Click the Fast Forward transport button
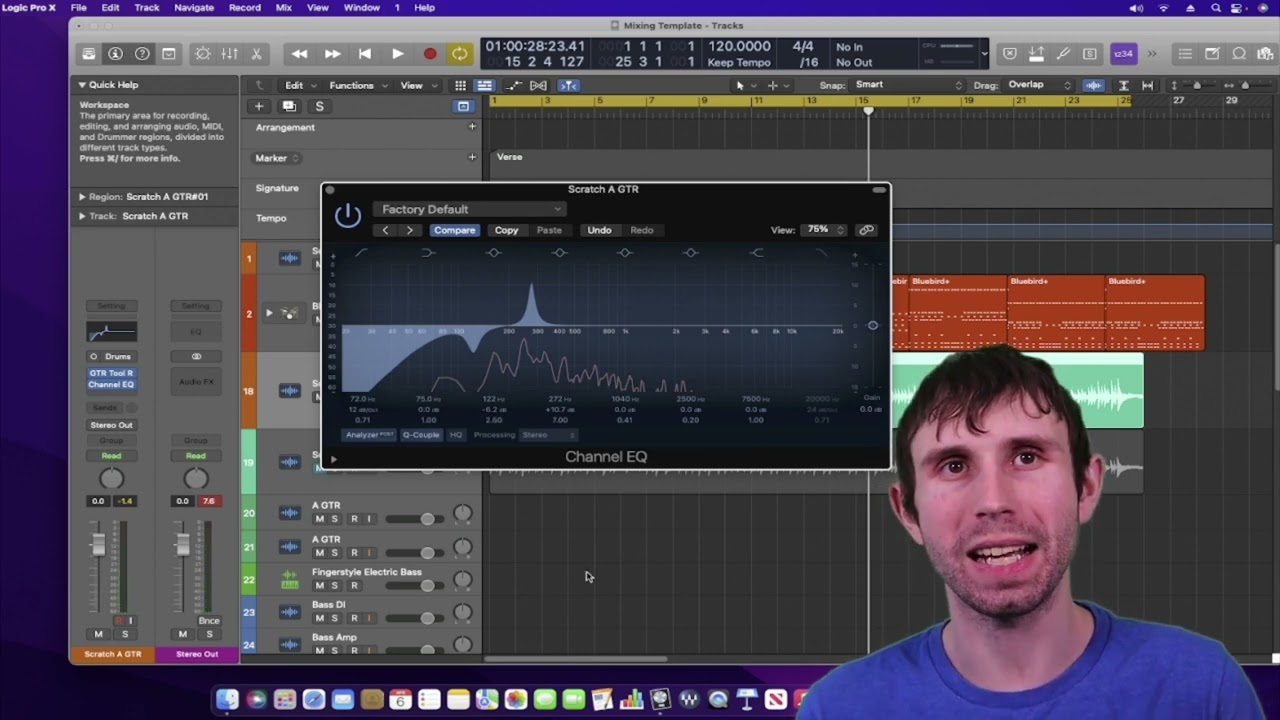This screenshot has height=720, width=1280. [x=332, y=54]
